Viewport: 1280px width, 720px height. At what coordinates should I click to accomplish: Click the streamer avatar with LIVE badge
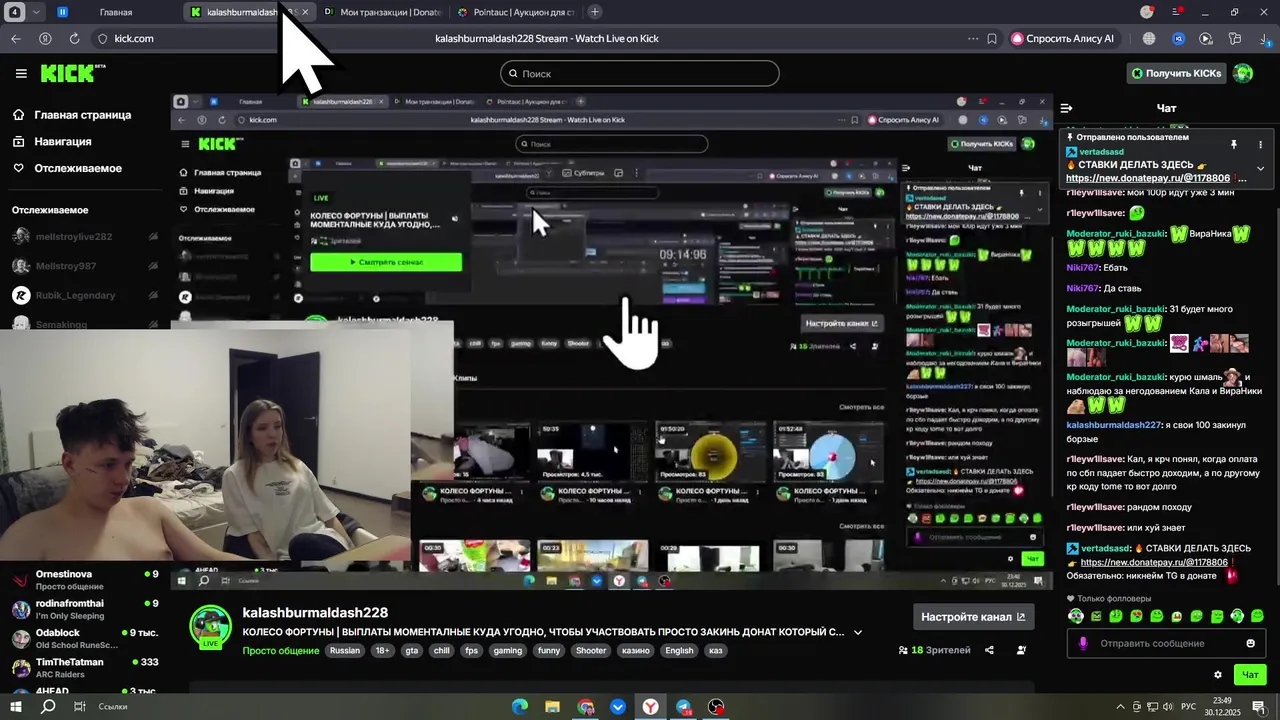pyautogui.click(x=211, y=627)
